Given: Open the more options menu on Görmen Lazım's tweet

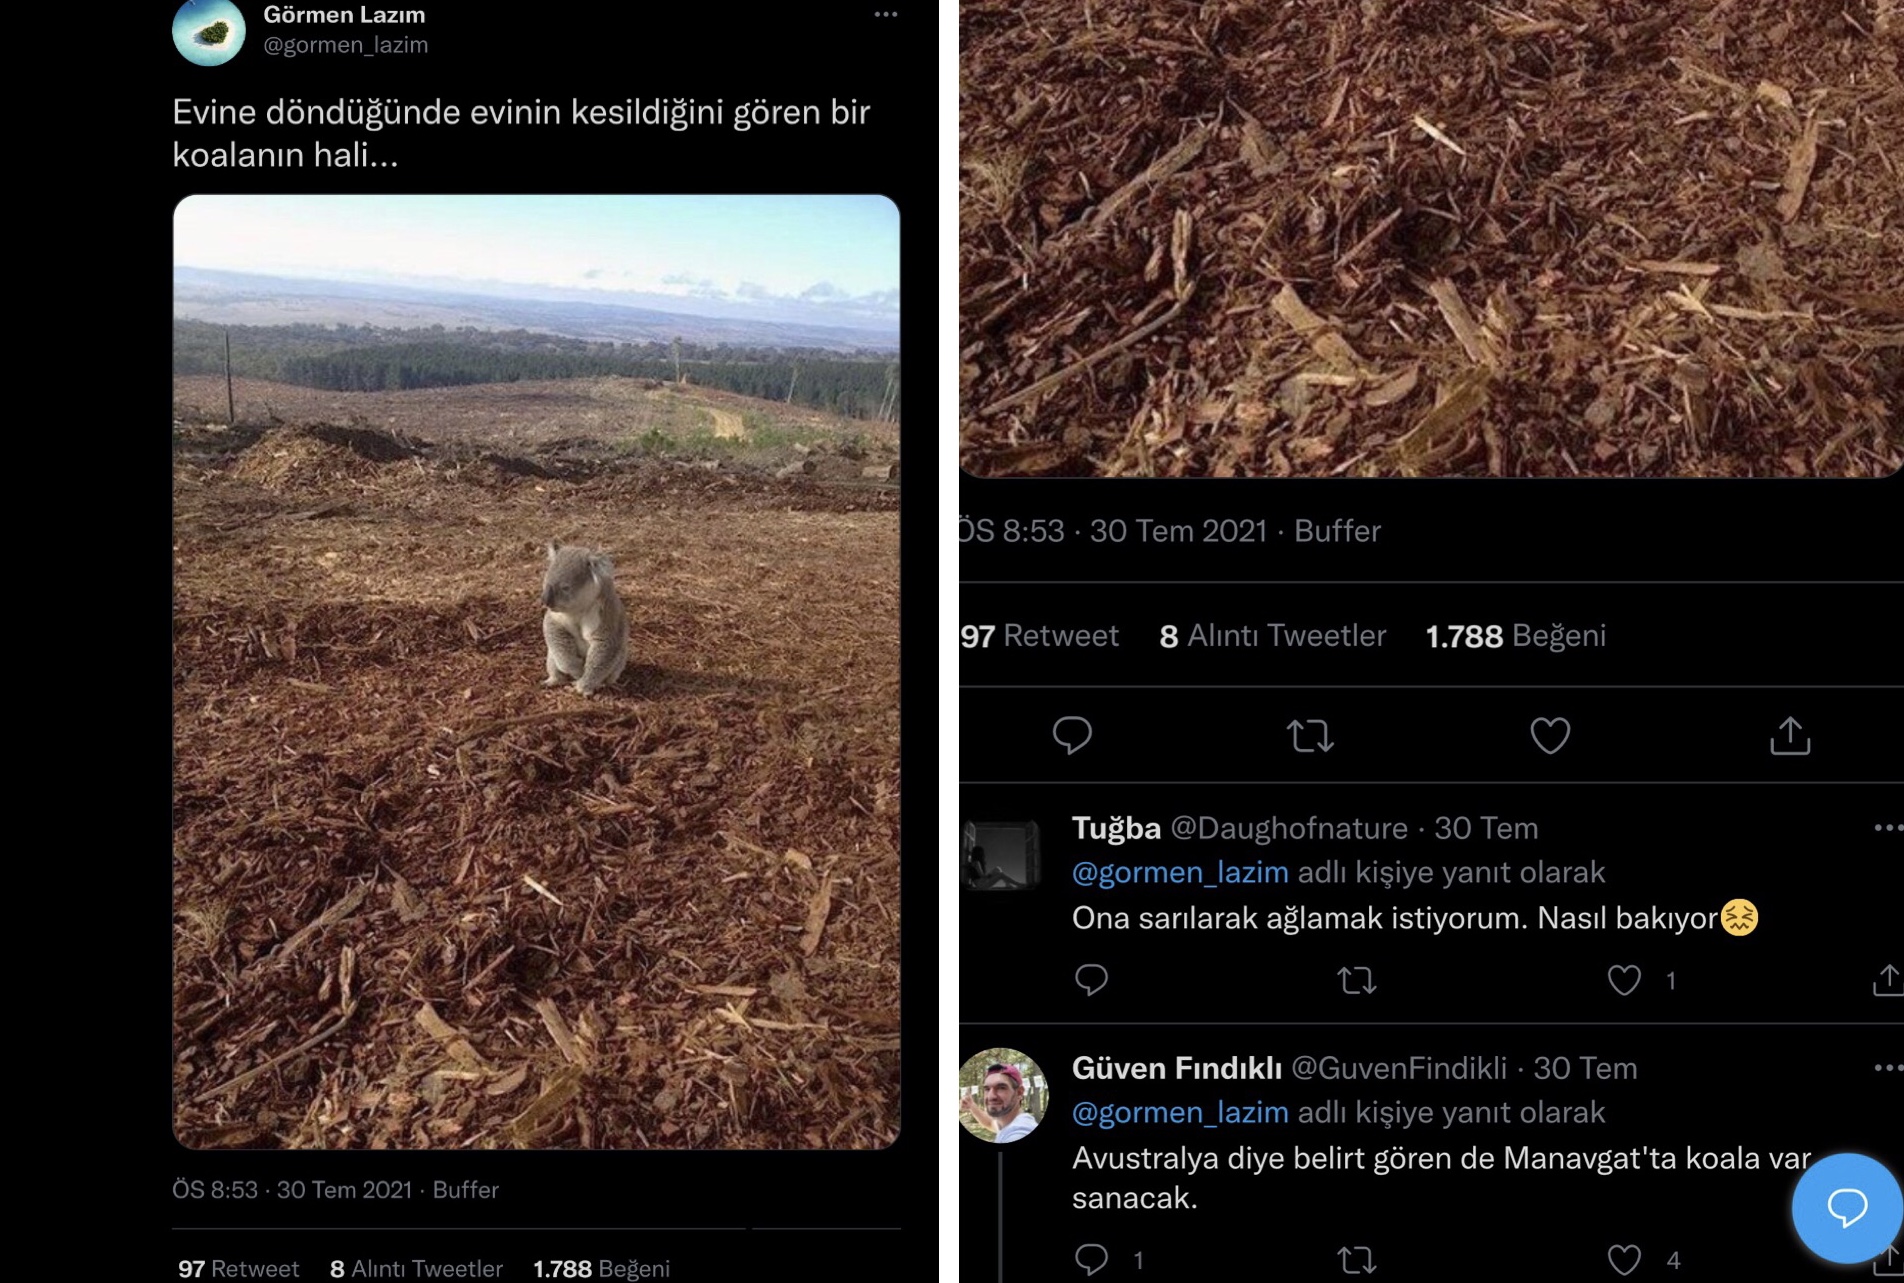Looking at the screenshot, I should (x=885, y=15).
